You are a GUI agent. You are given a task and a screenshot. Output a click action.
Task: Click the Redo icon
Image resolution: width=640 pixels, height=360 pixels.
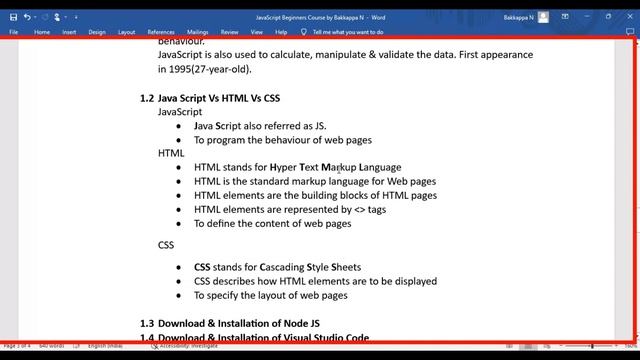45,17
